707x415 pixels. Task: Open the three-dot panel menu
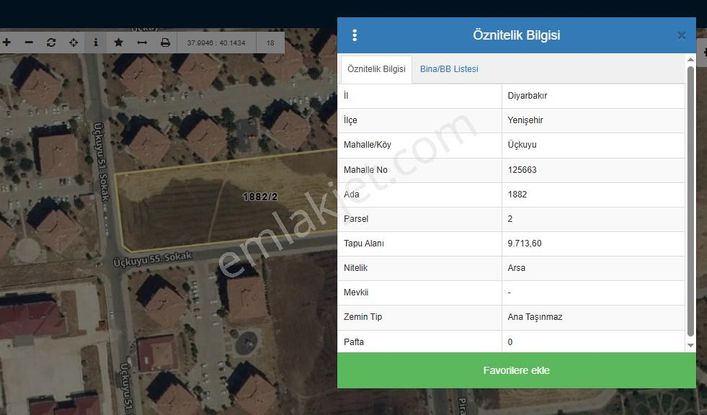355,35
